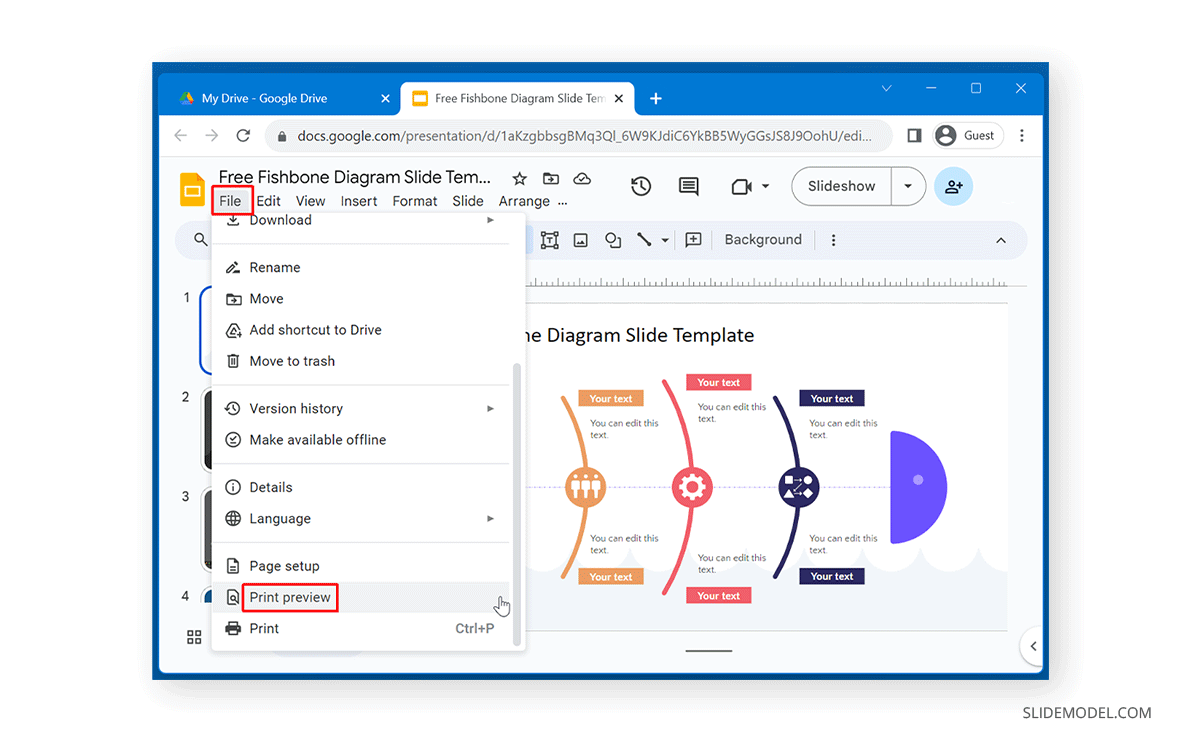Select the insert shape tool
This screenshot has width=1200, height=743.
pyautogui.click(x=613, y=240)
